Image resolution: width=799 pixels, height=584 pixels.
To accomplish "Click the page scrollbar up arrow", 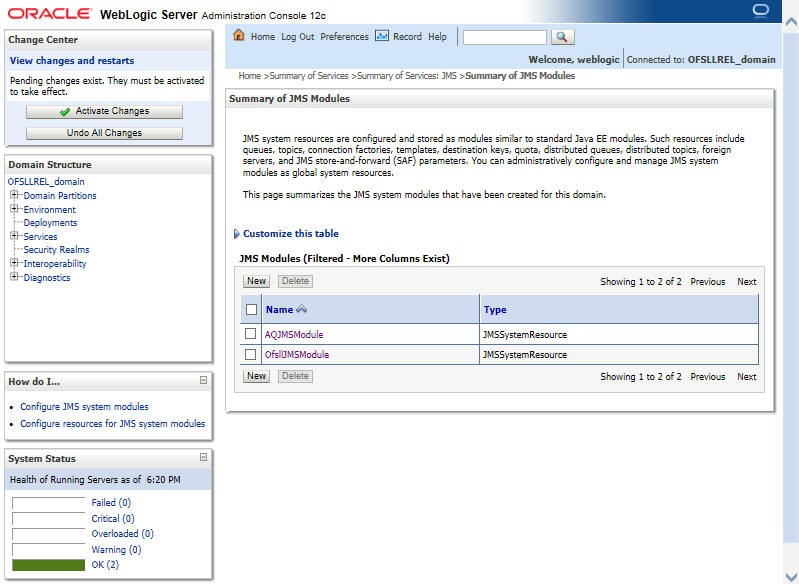I will 791,22.
